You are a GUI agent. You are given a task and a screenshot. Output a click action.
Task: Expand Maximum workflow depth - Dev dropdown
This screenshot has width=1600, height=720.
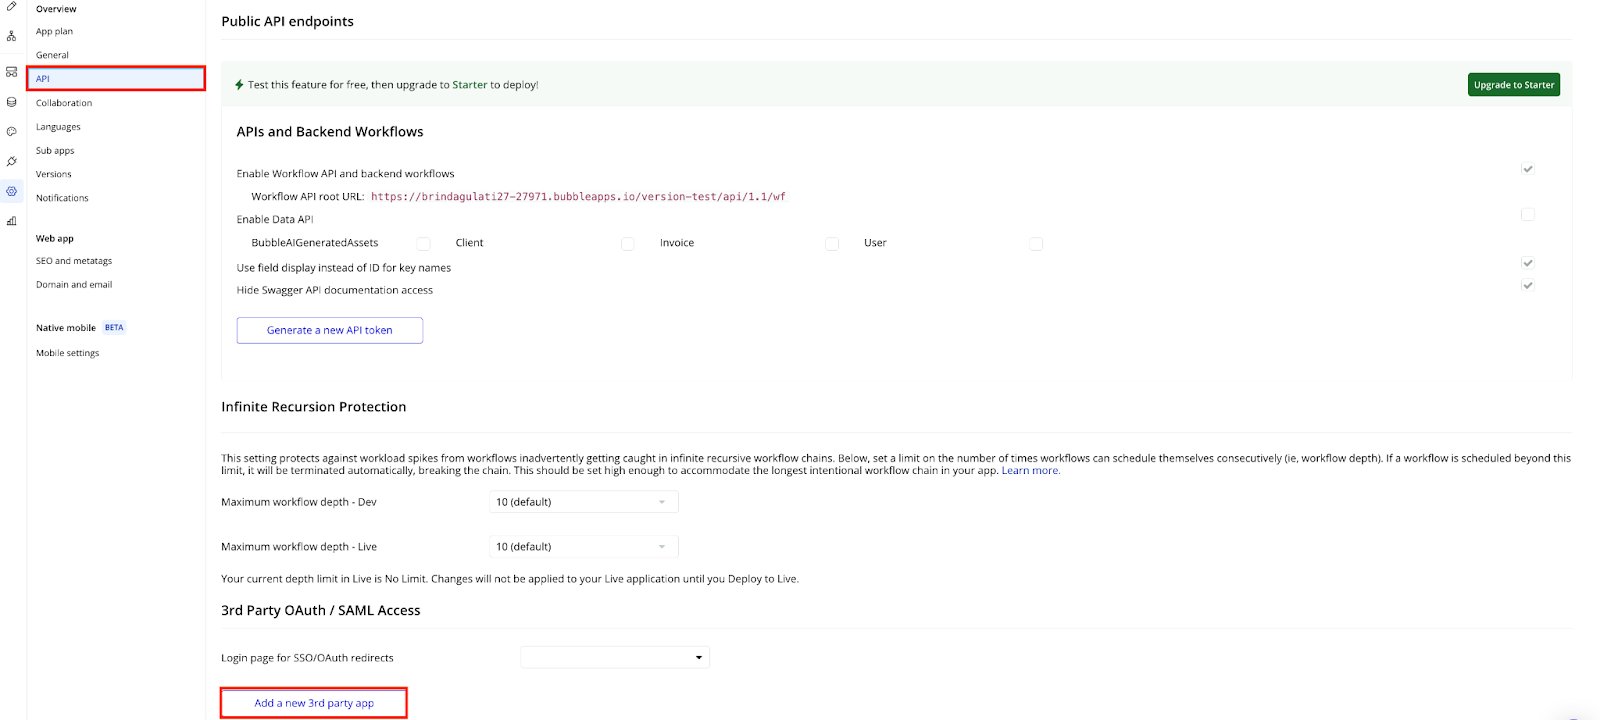[x=584, y=502]
